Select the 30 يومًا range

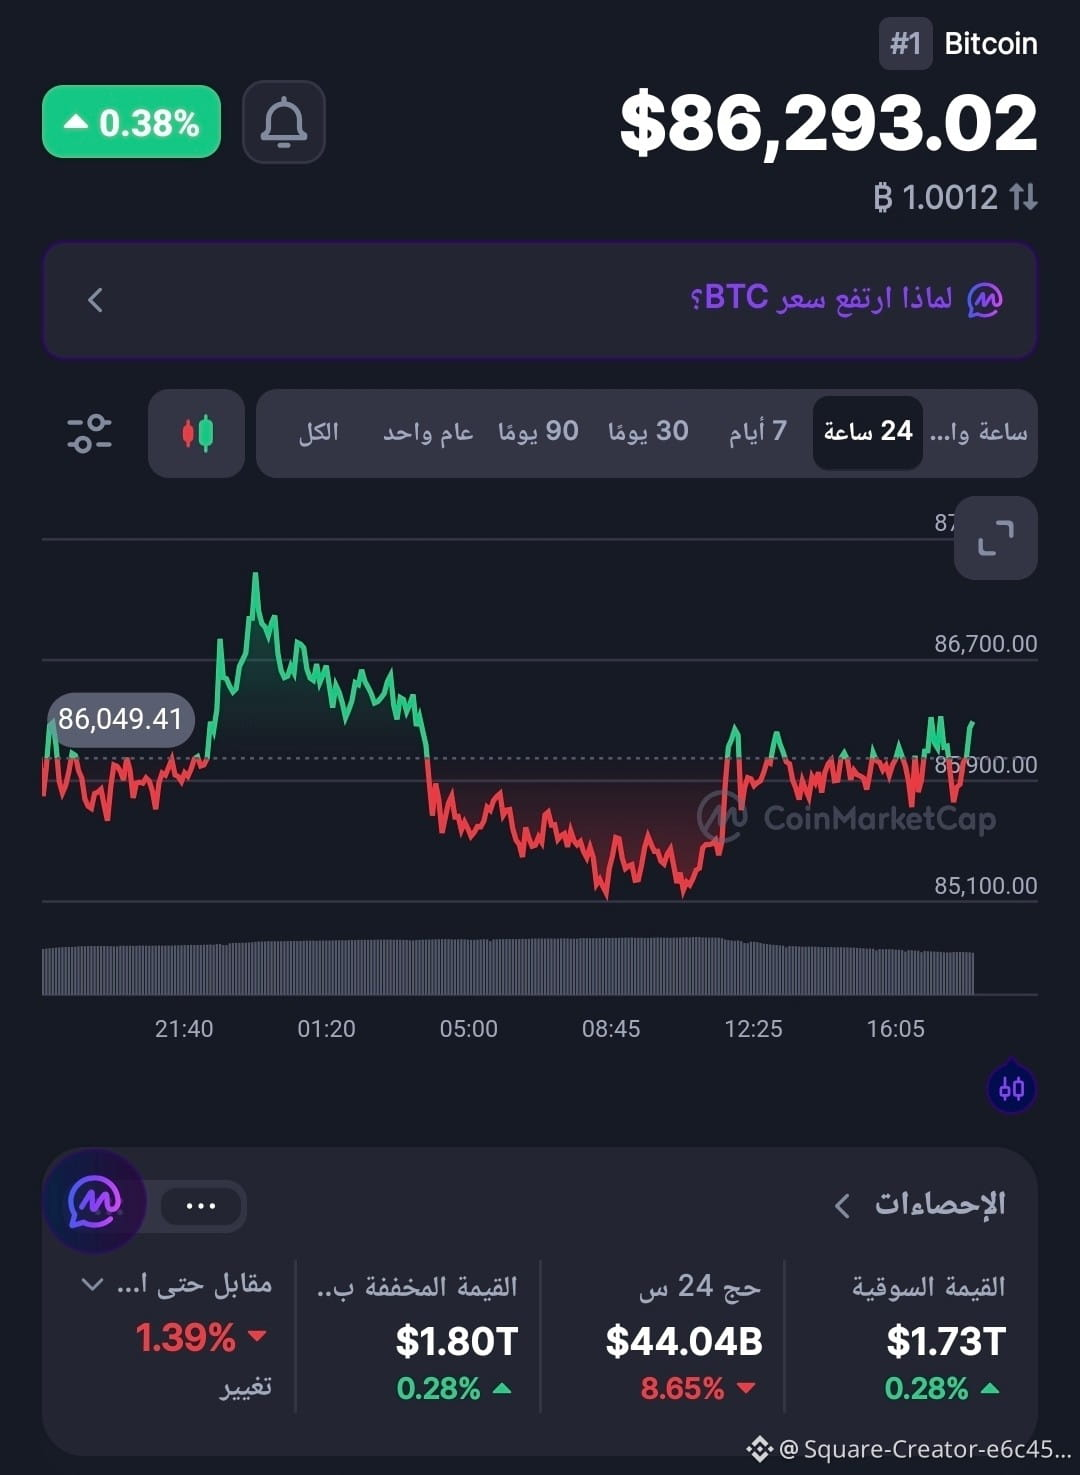point(648,432)
